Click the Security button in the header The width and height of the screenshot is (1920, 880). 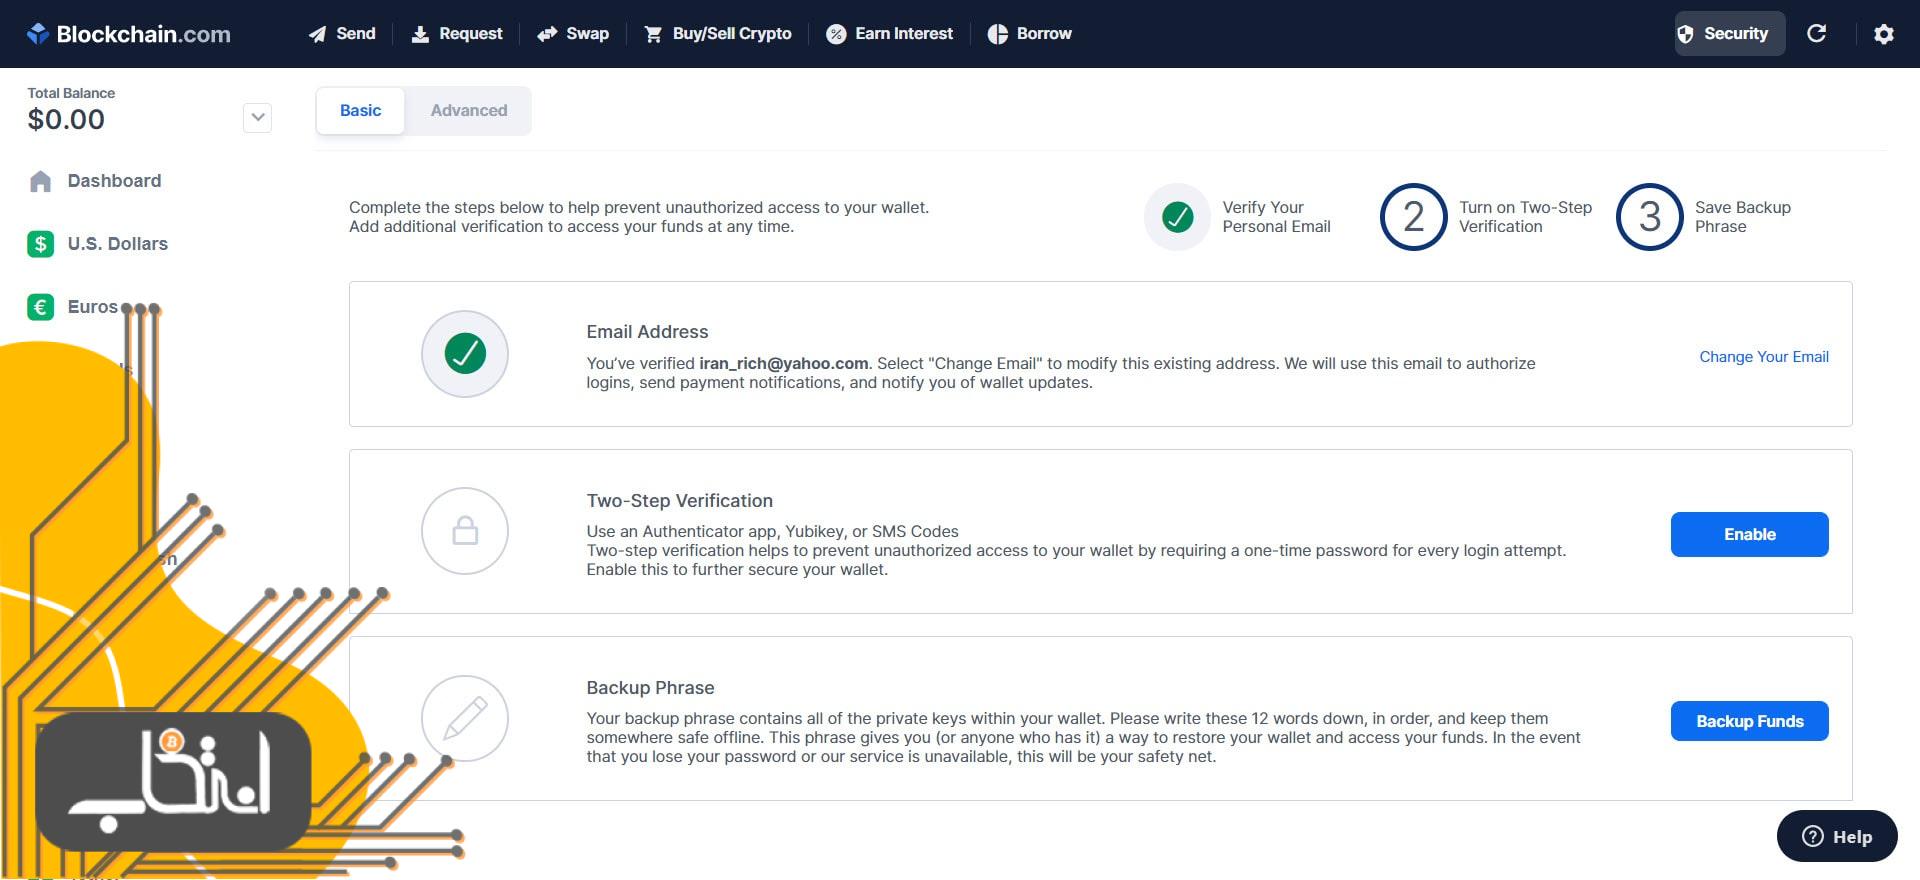click(x=1729, y=34)
